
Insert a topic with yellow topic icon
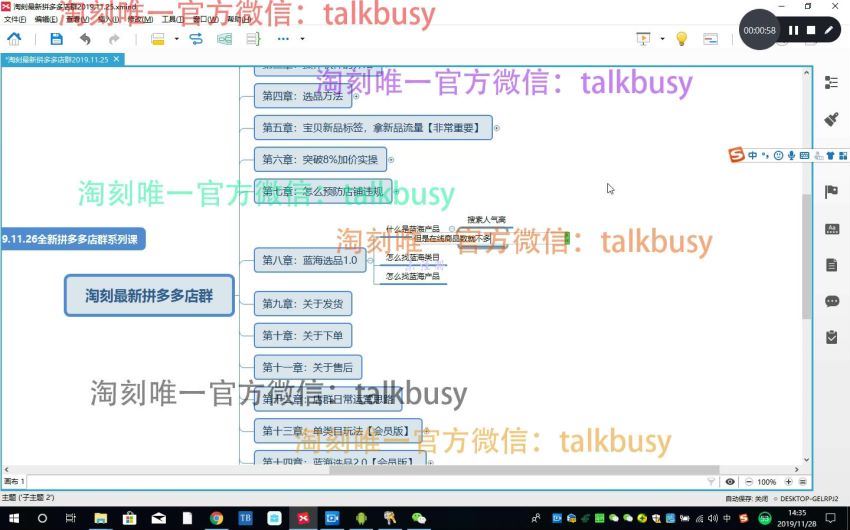pos(158,39)
